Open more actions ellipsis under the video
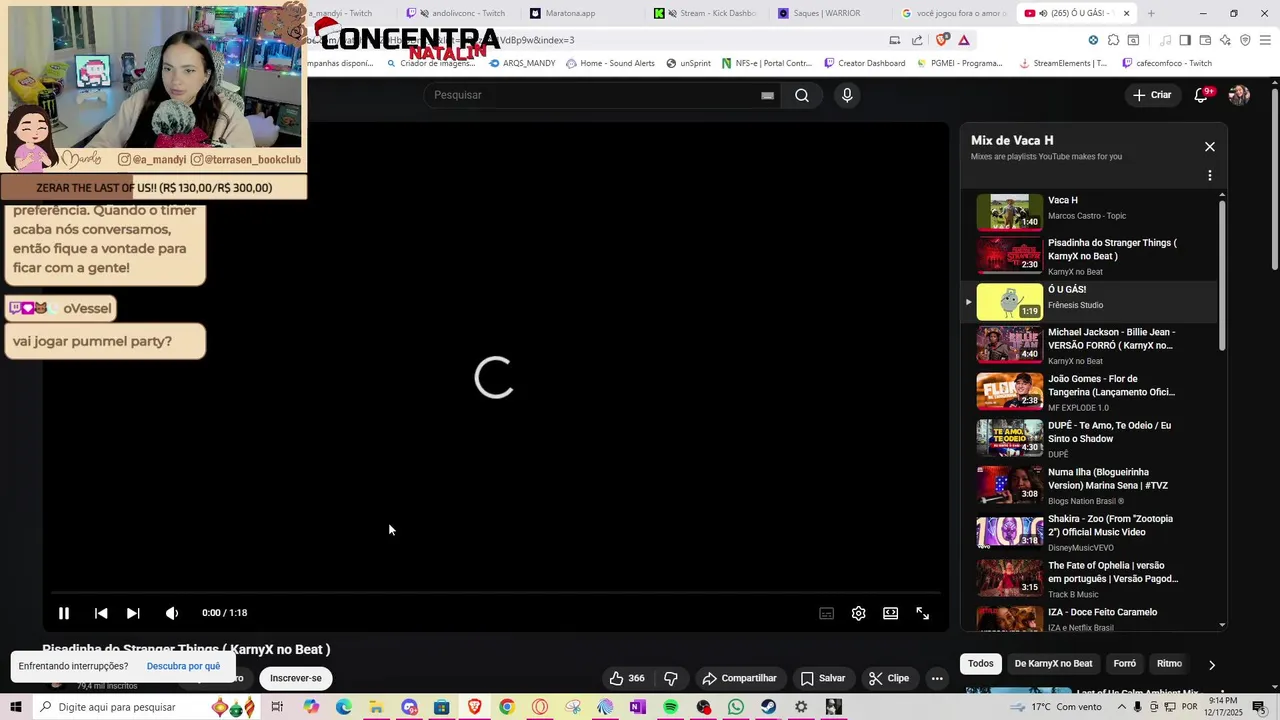 [x=937, y=678]
